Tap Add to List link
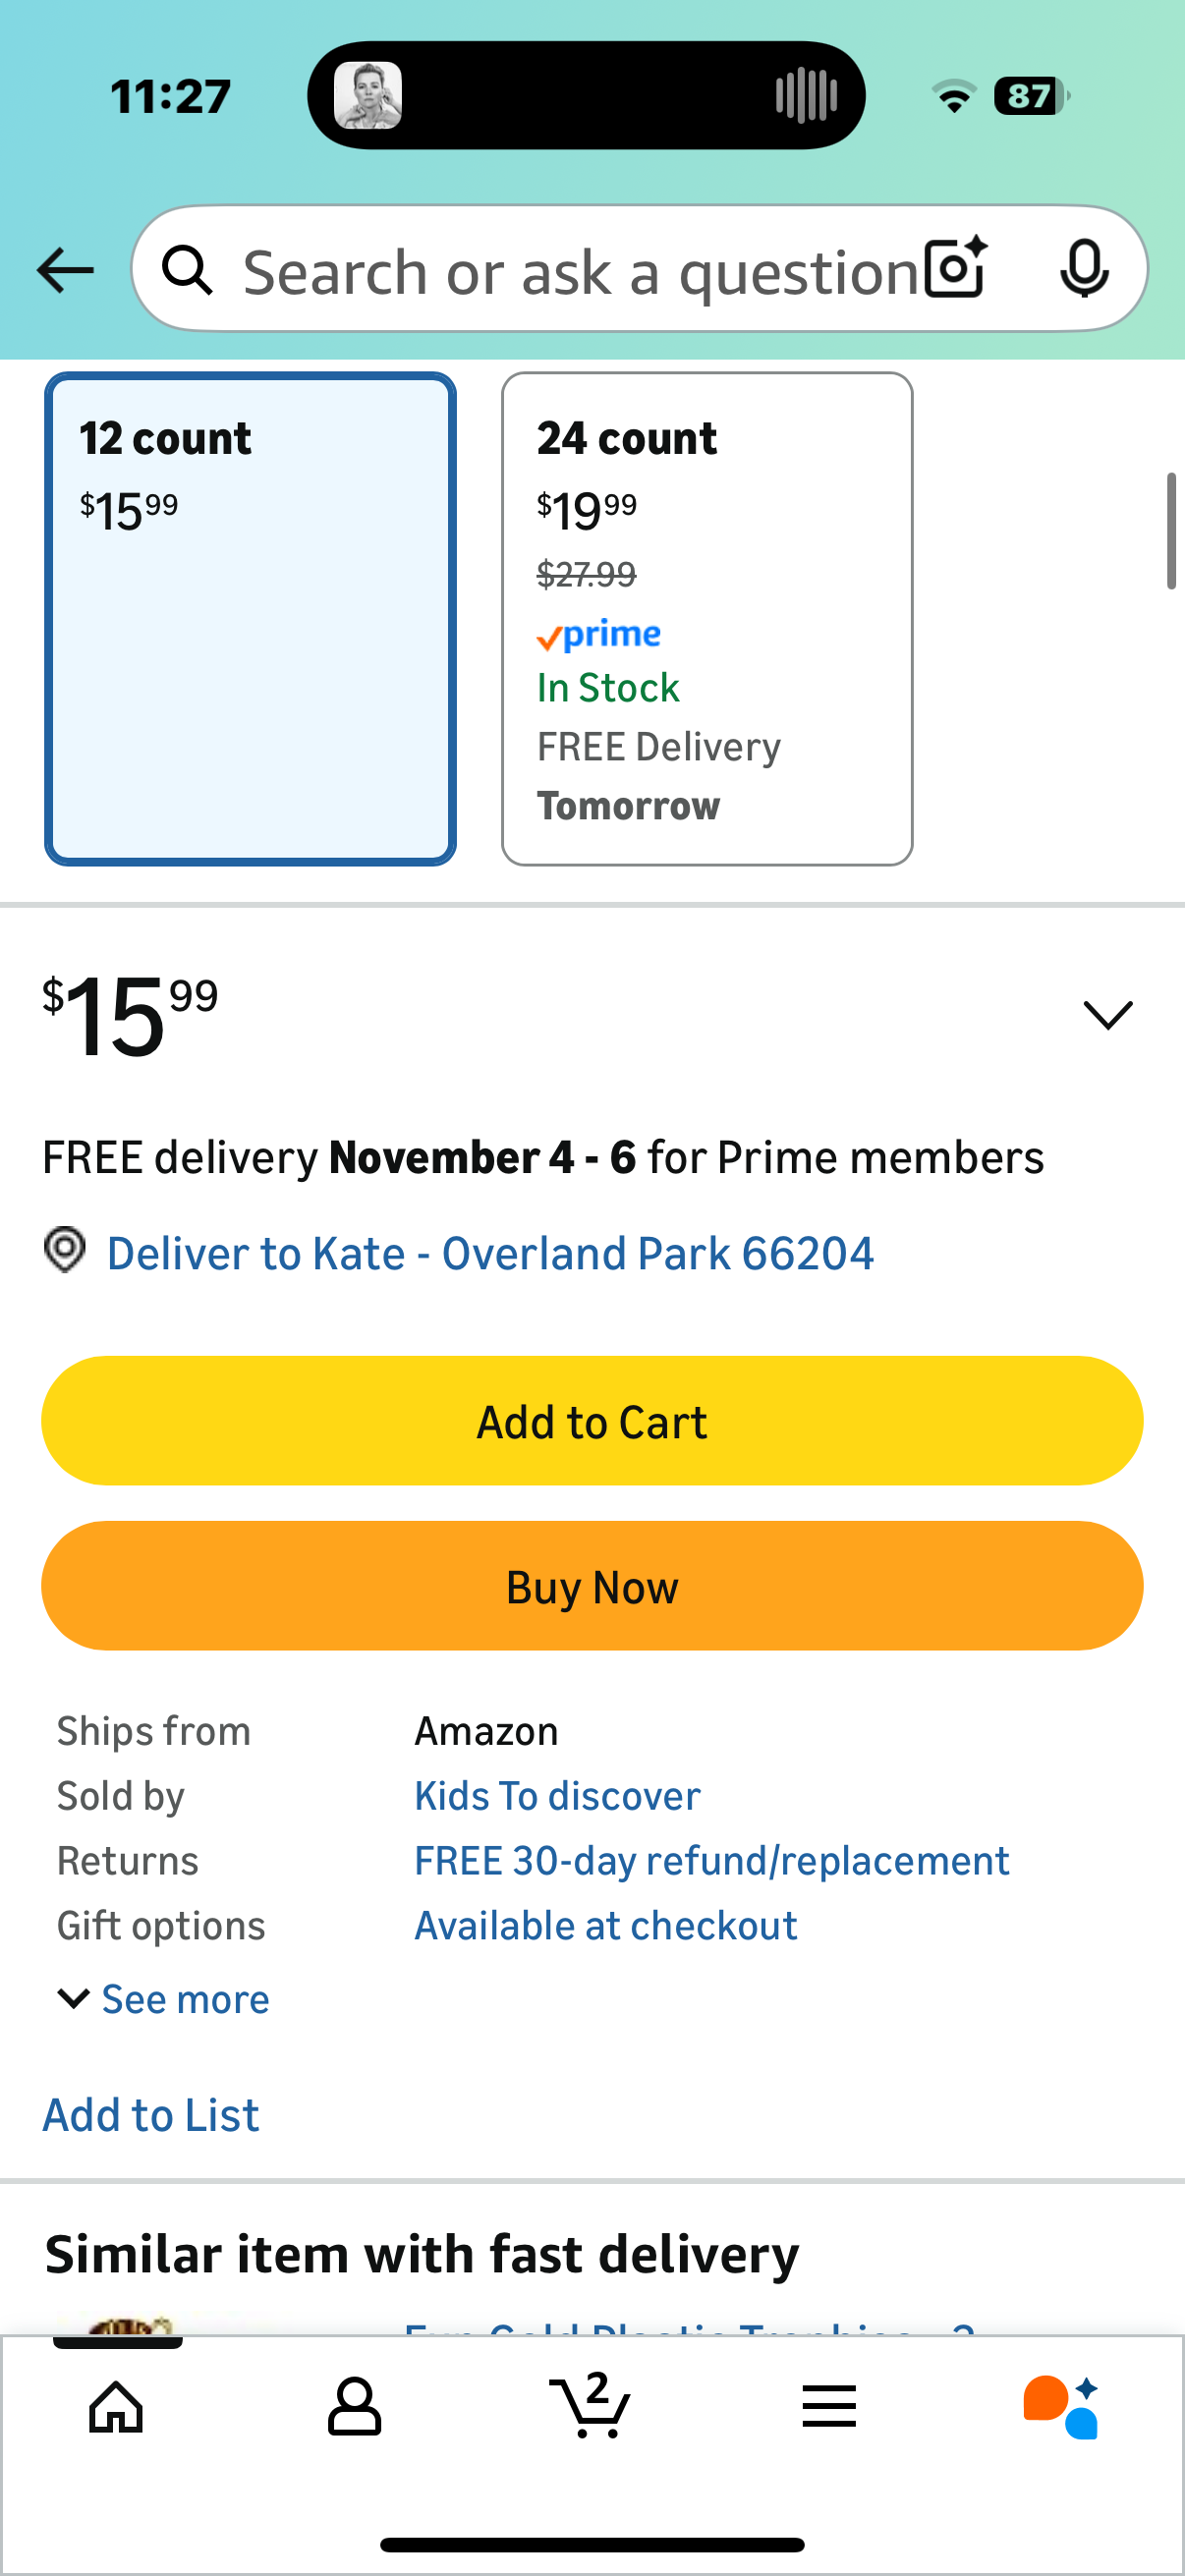The image size is (1185, 2576). [x=151, y=2115]
